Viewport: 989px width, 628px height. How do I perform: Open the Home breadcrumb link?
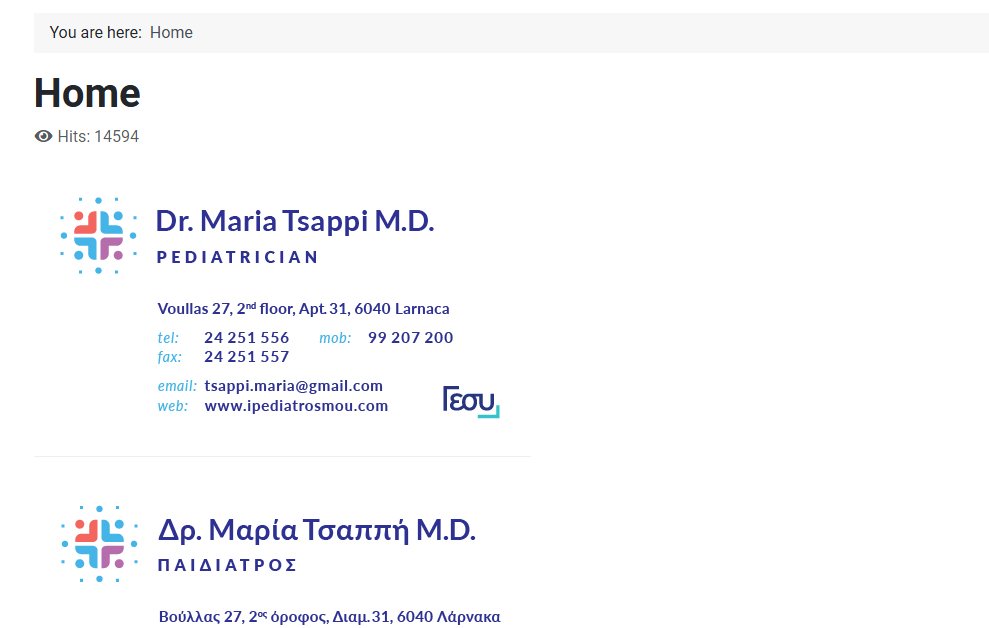pyautogui.click(x=171, y=32)
